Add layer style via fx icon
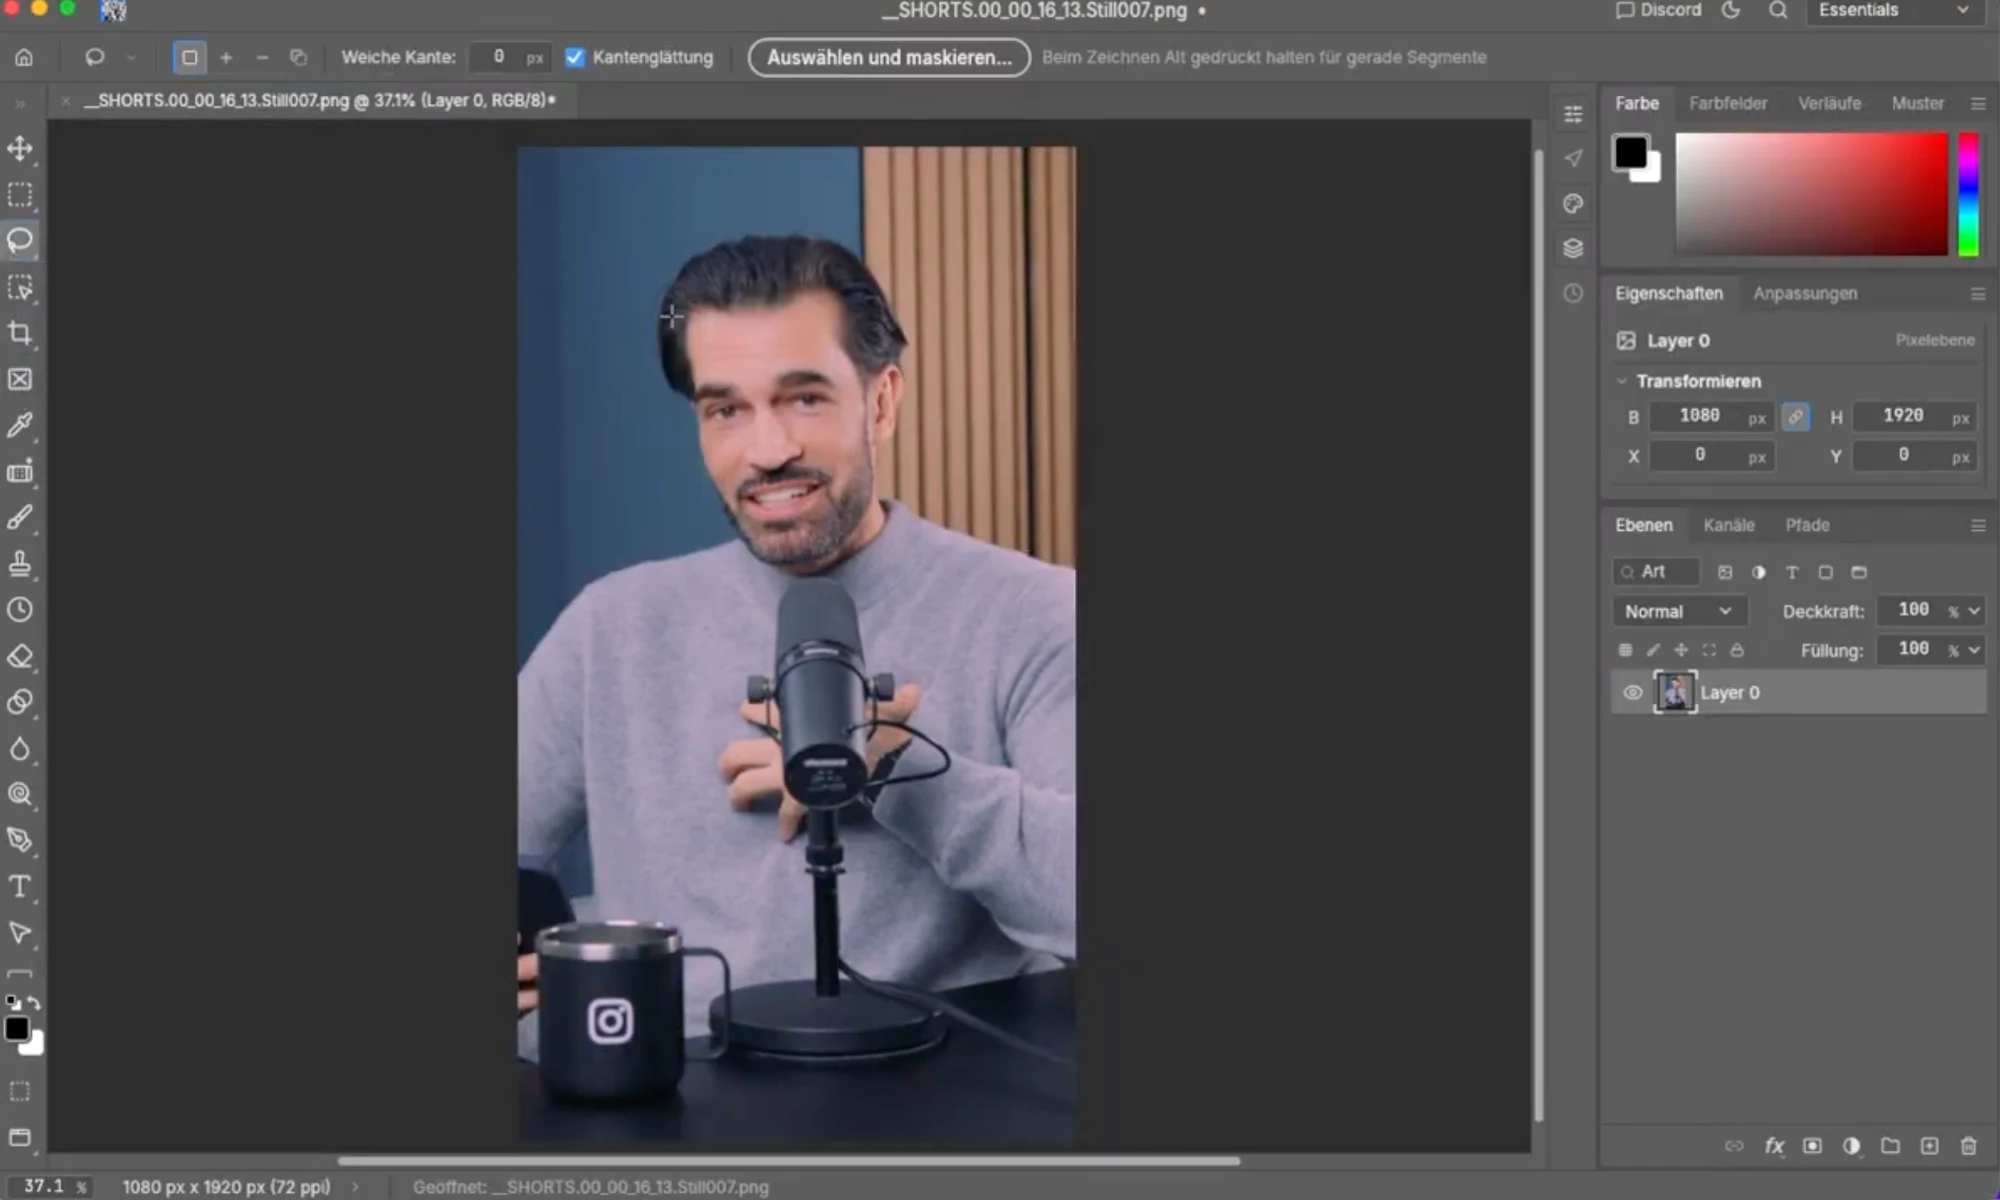This screenshot has height=1200, width=2000. pos(1774,1146)
